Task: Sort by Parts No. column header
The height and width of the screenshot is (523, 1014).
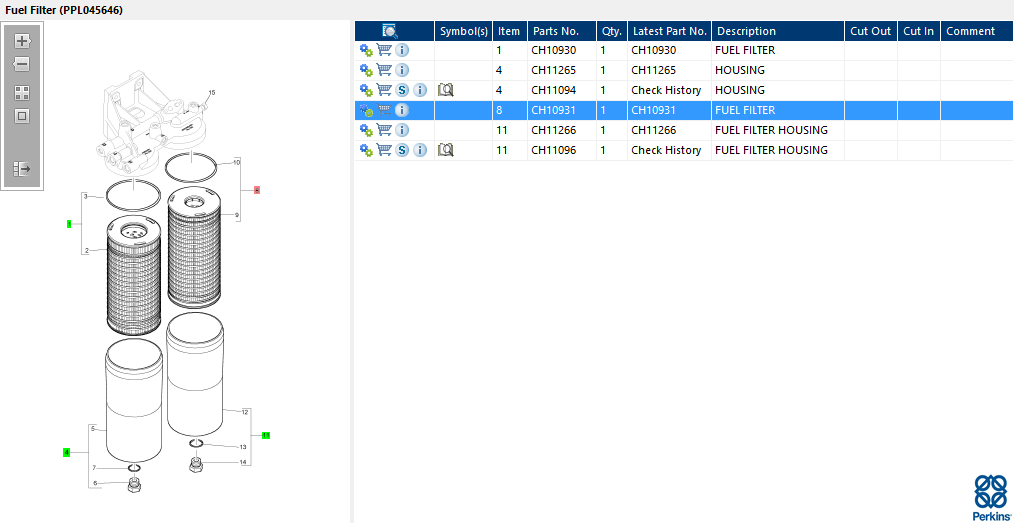Action: click(562, 31)
